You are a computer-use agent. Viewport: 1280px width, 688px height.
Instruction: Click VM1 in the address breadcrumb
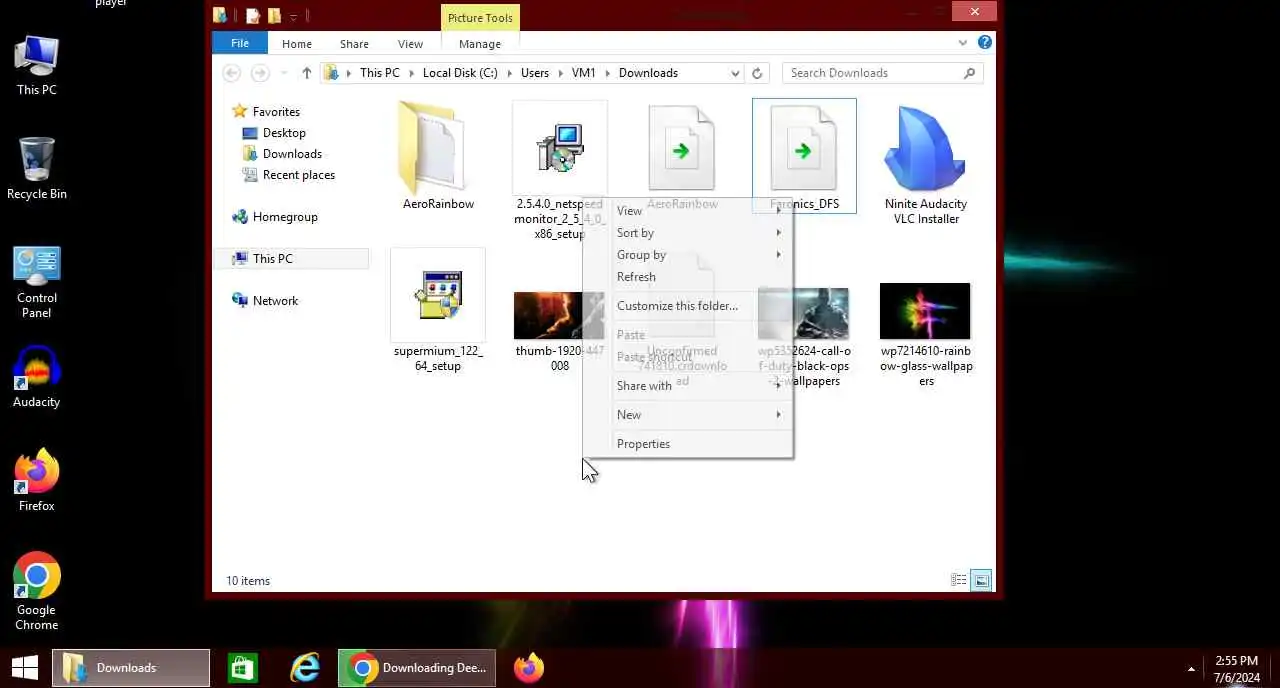coord(584,73)
